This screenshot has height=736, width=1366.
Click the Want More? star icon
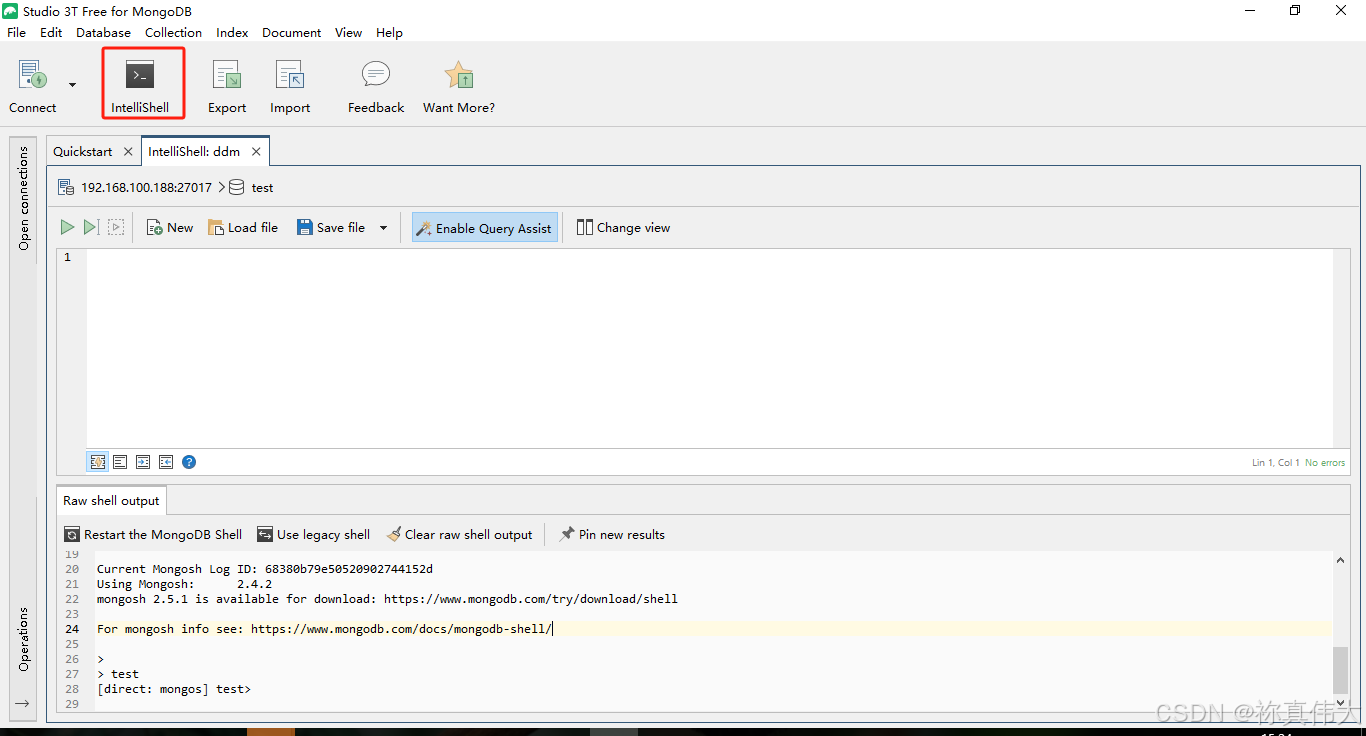pos(459,84)
